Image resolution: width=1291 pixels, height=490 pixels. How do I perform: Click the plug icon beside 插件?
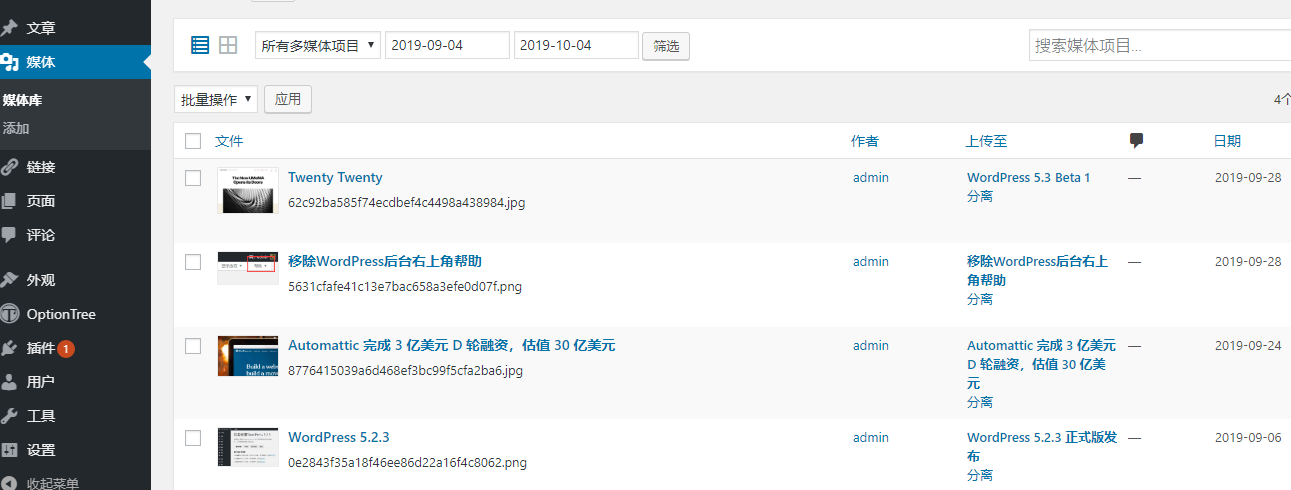[10, 348]
